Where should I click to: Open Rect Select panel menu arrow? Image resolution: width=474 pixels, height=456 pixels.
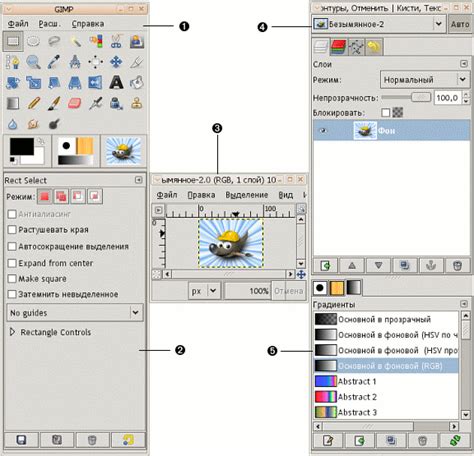(x=138, y=180)
